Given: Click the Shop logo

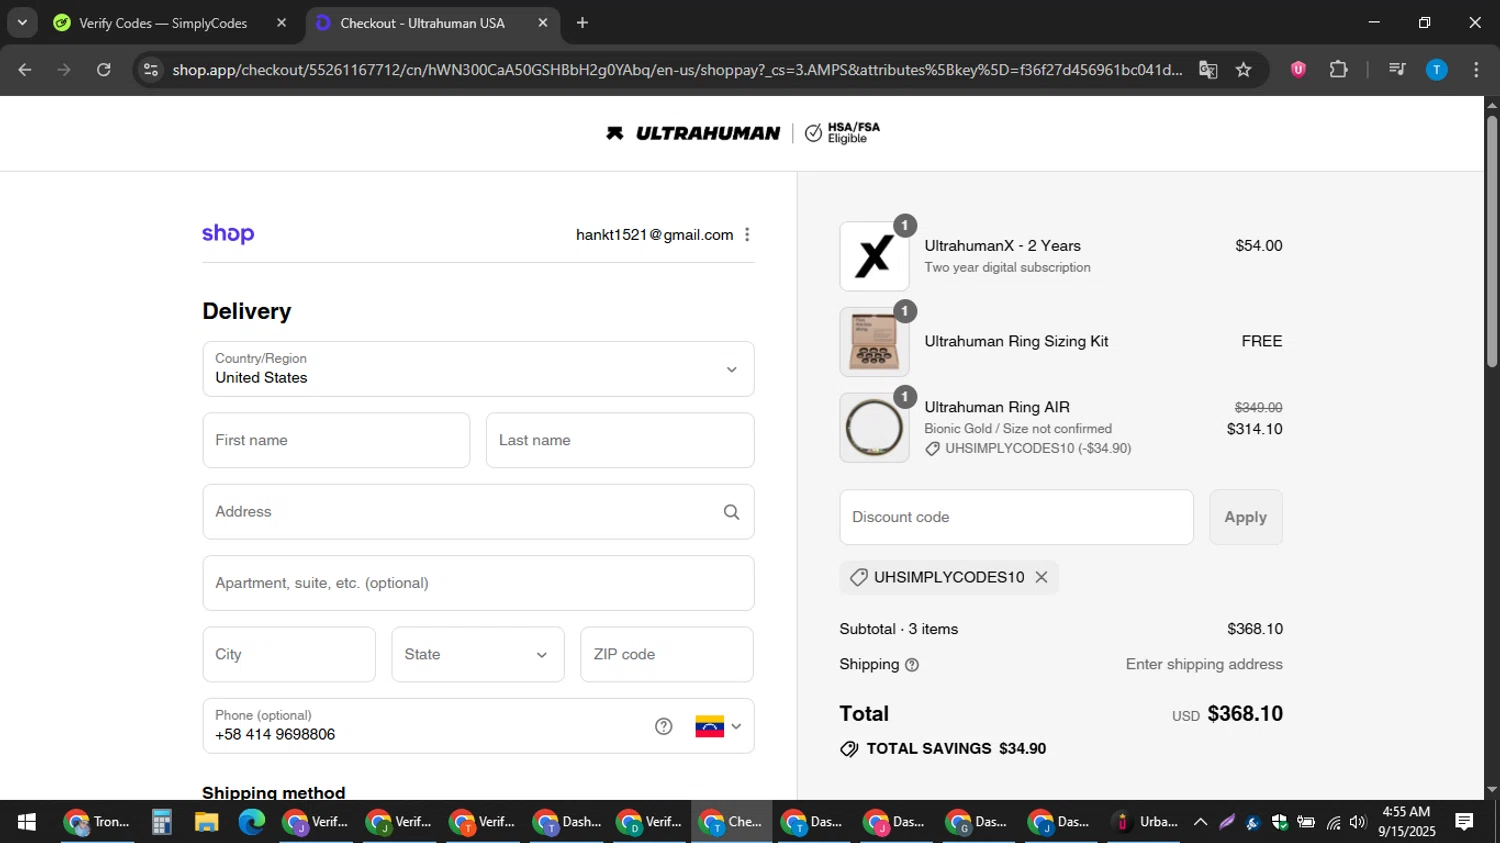Looking at the screenshot, I should click(x=228, y=234).
